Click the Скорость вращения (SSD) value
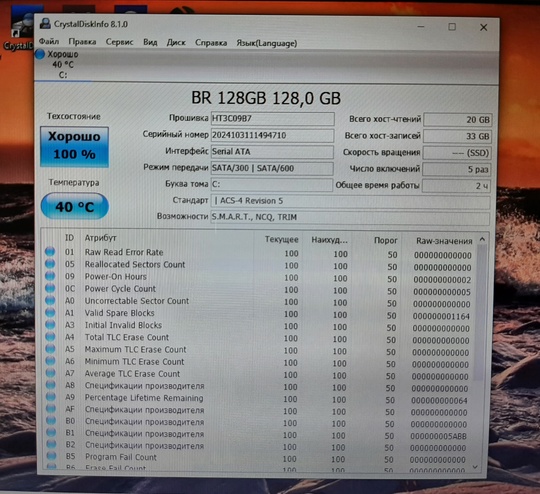 (x=457, y=153)
